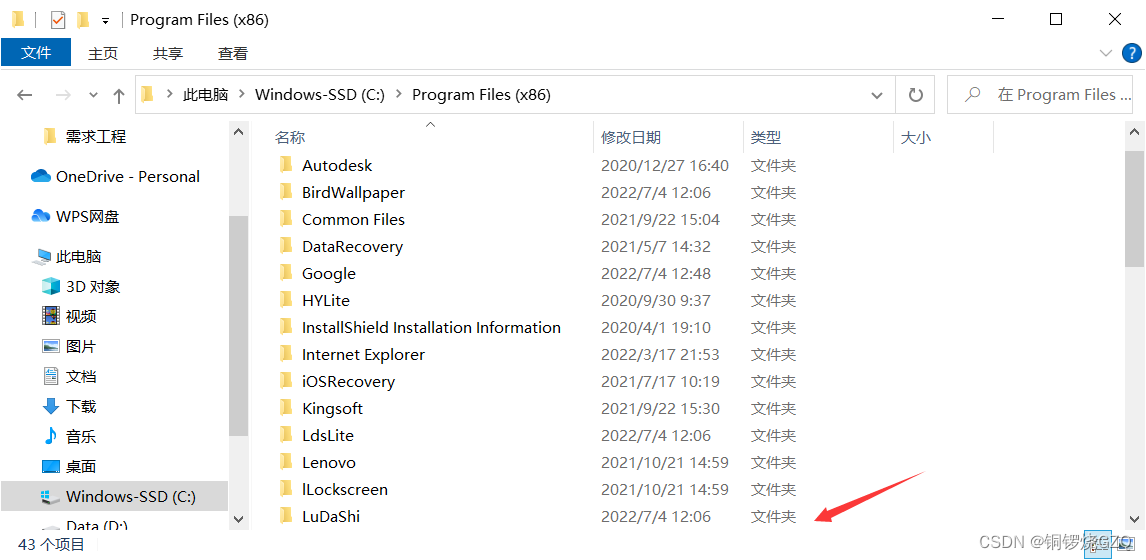Select Windows-SSD (C:) drive in sidebar
Screen dimensions: 1146x560
click(114, 496)
